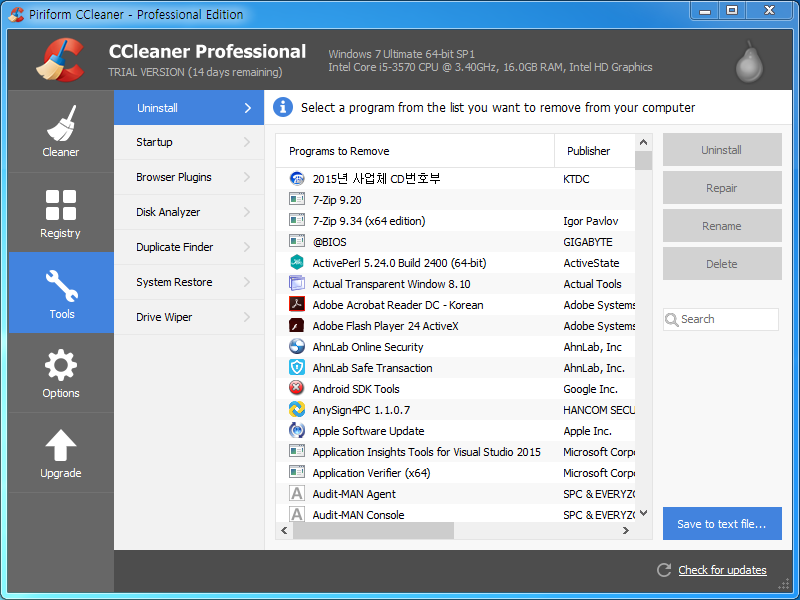
Task: Select Application Insights Tools for Visual Studio 2015
Action: (455, 452)
